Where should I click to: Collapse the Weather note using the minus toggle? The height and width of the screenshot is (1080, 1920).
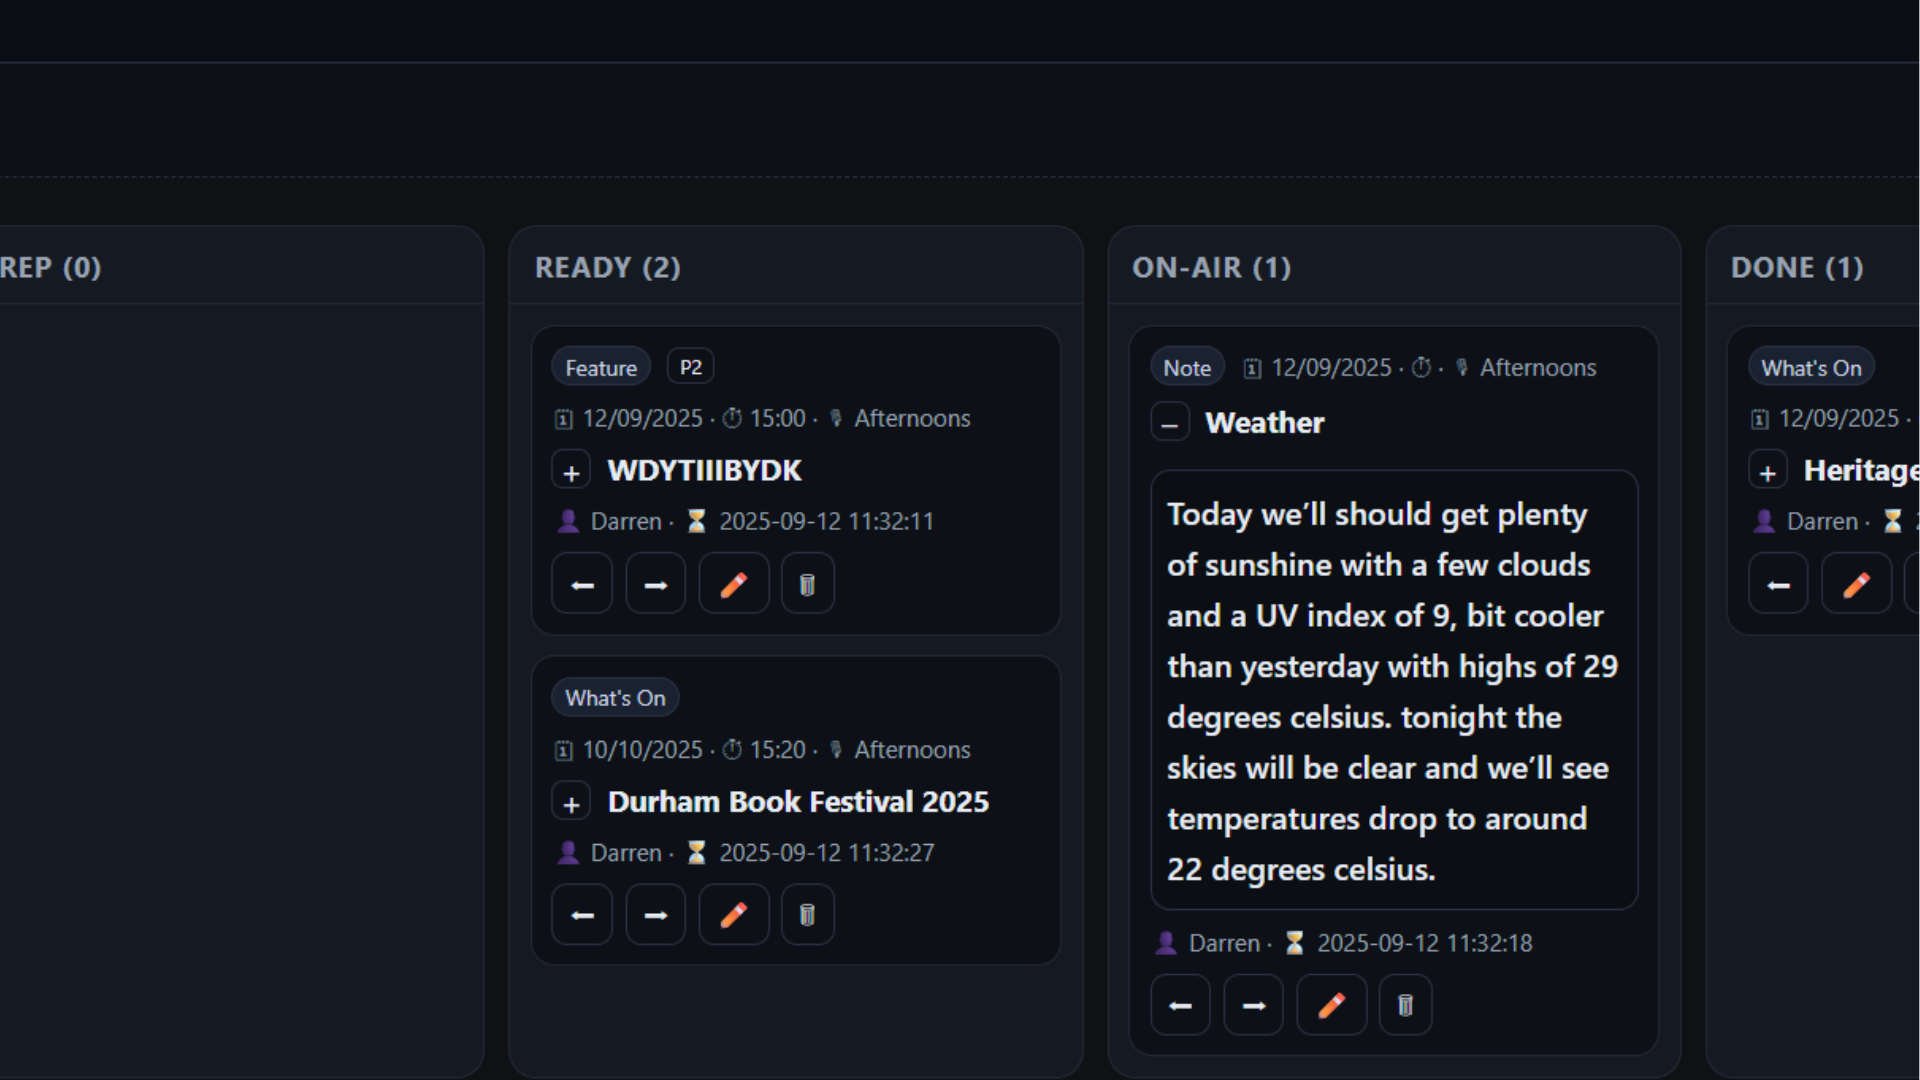(1170, 422)
